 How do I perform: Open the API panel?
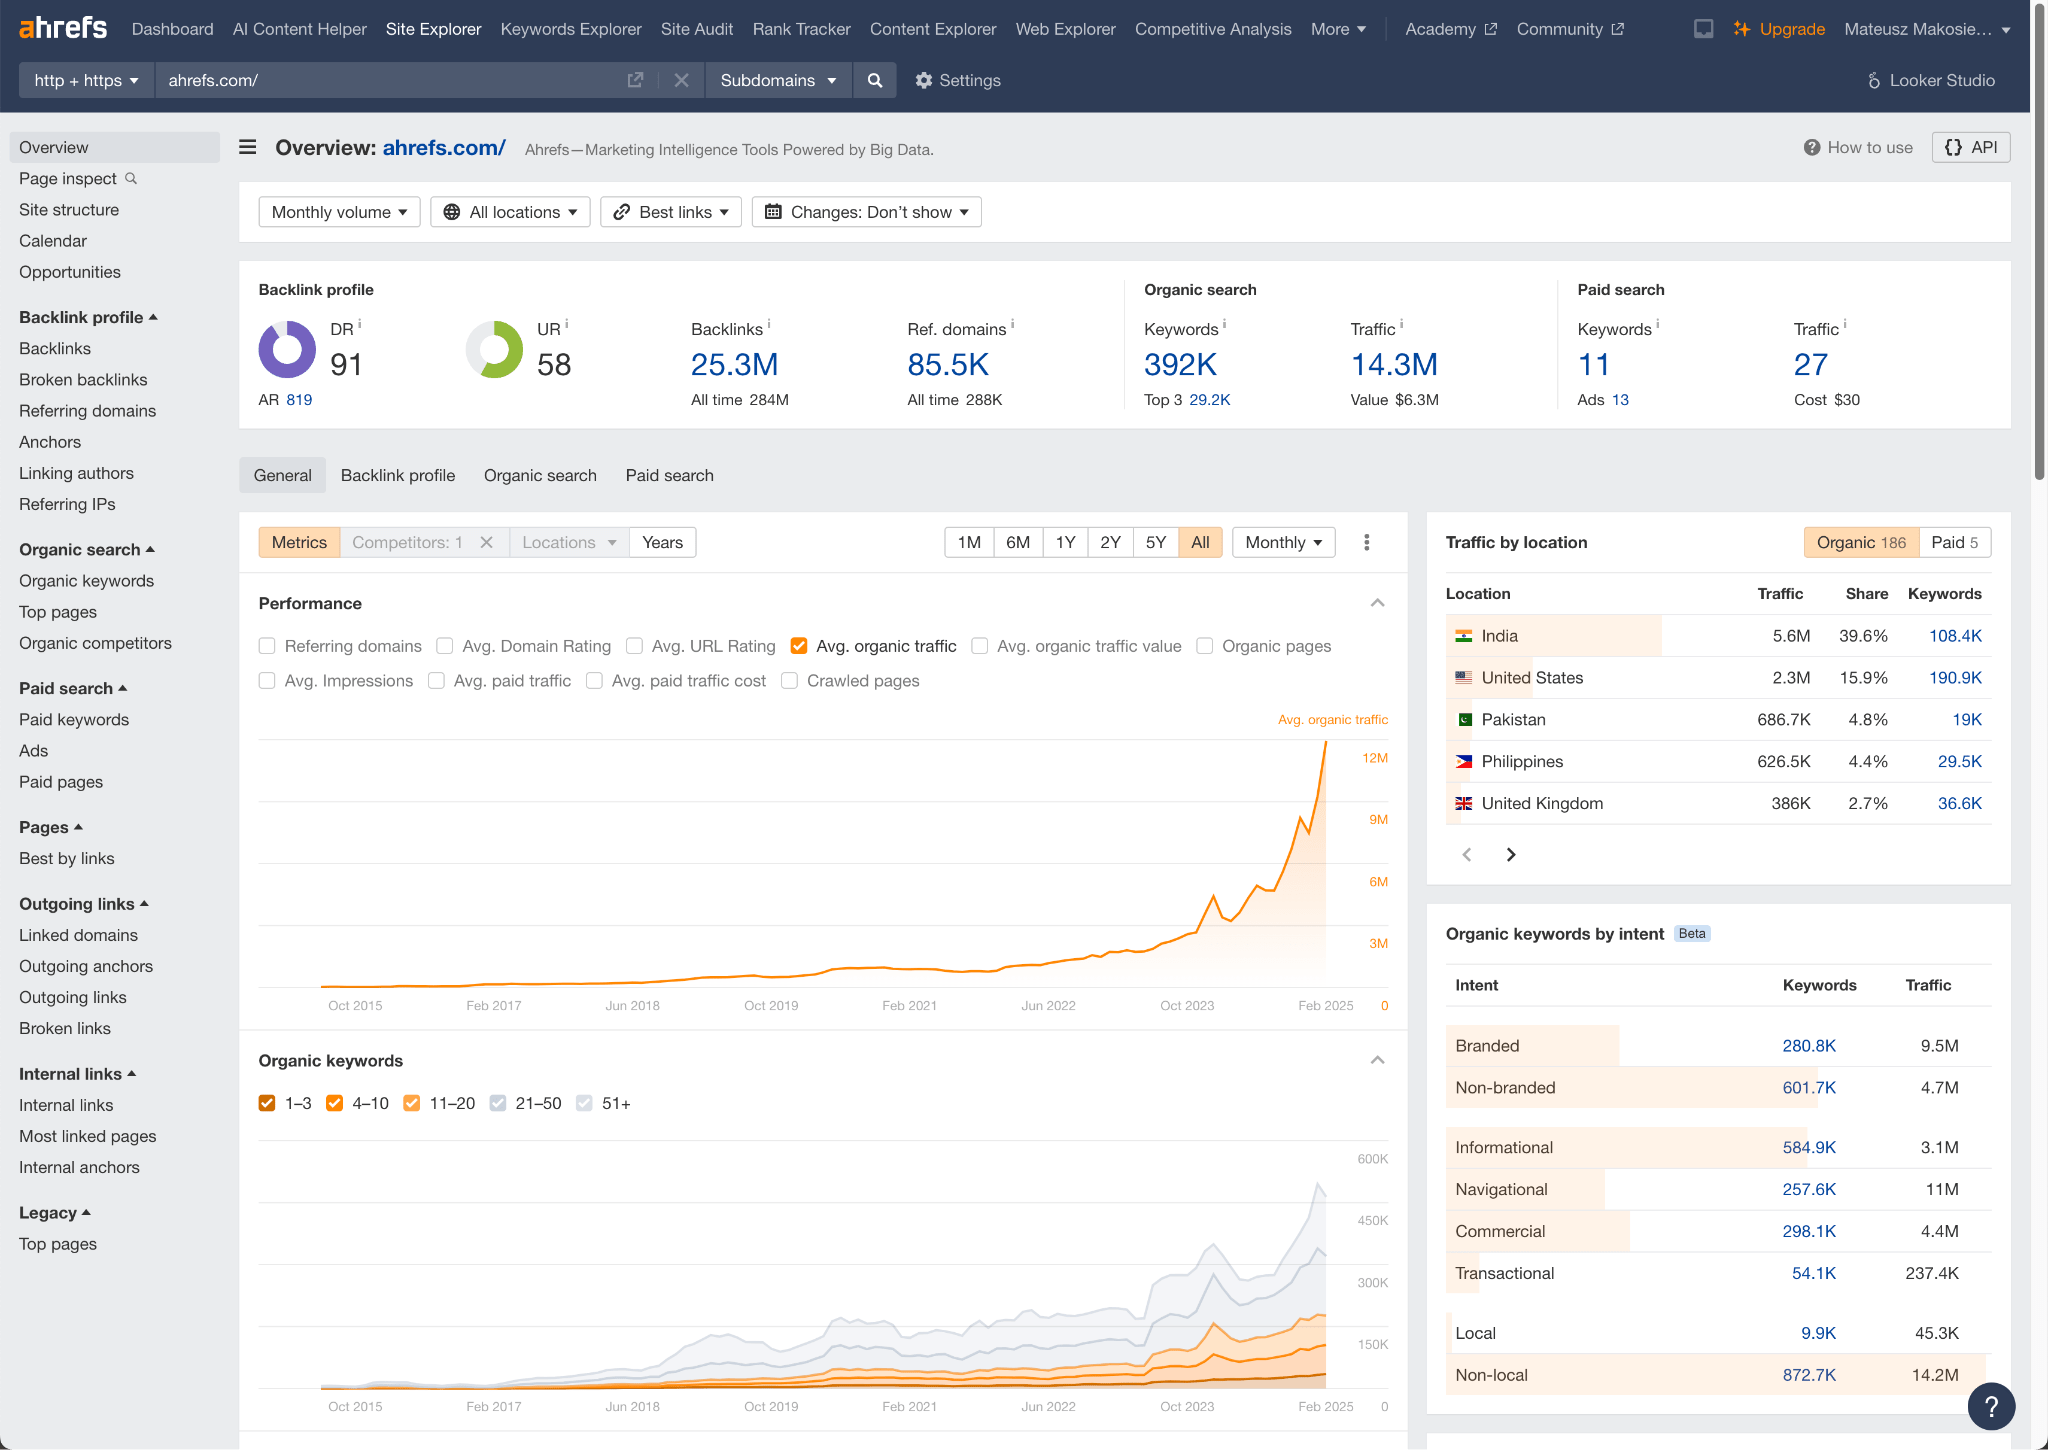pyautogui.click(x=1971, y=147)
